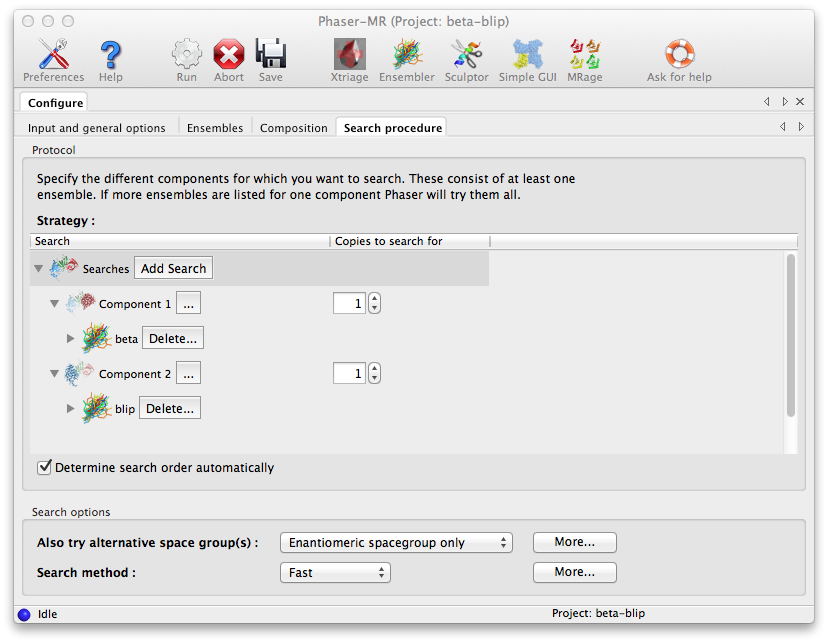
Task: Open Preferences from the toolbar
Action: pyautogui.click(x=53, y=57)
